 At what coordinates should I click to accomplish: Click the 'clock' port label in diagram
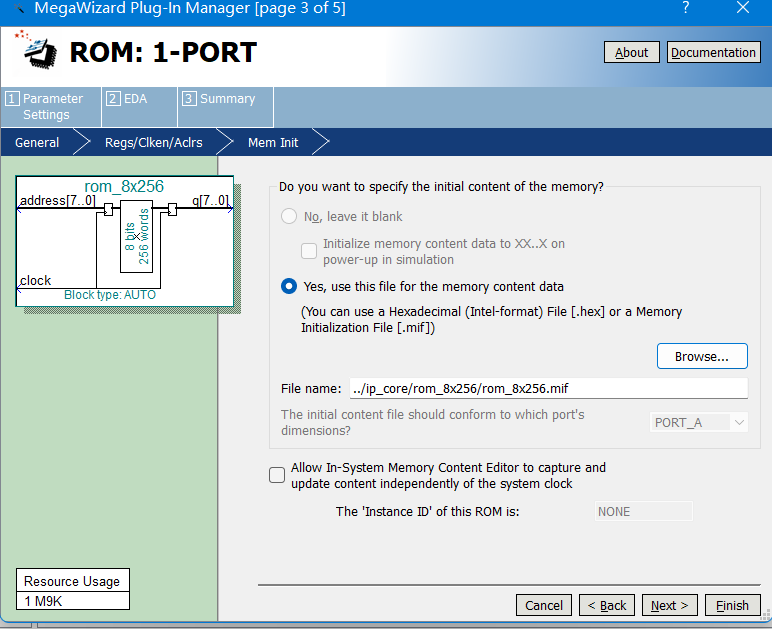click(x=35, y=281)
